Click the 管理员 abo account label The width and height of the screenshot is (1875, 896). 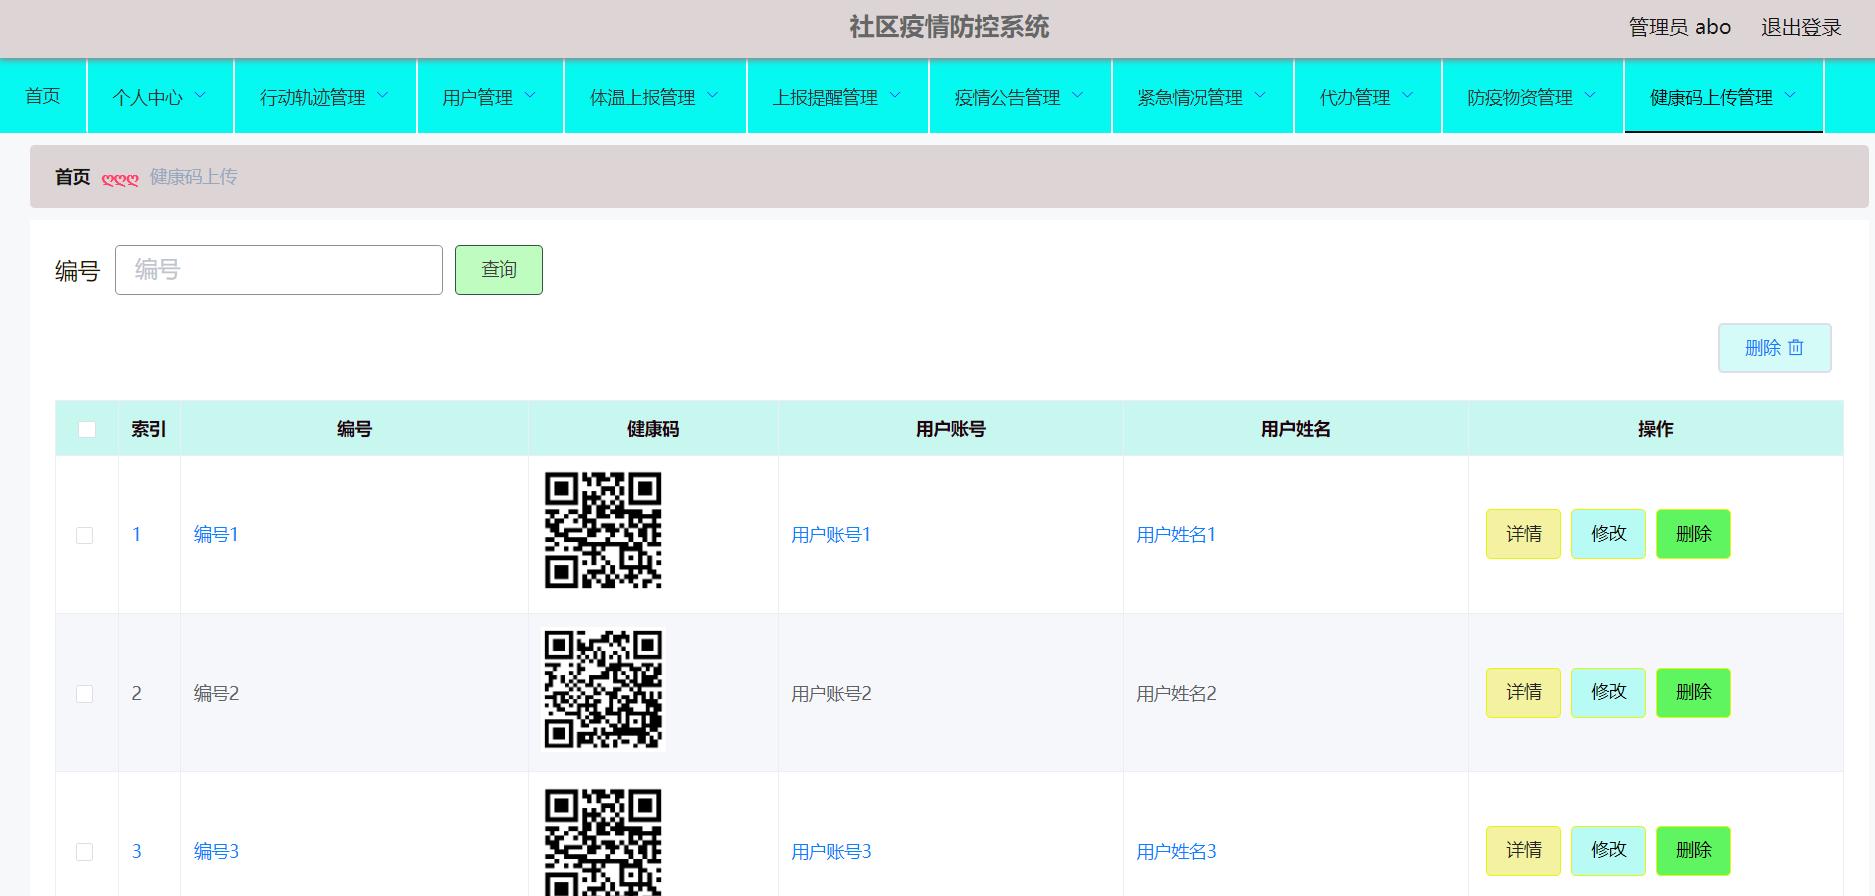click(x=1680, y=27)
